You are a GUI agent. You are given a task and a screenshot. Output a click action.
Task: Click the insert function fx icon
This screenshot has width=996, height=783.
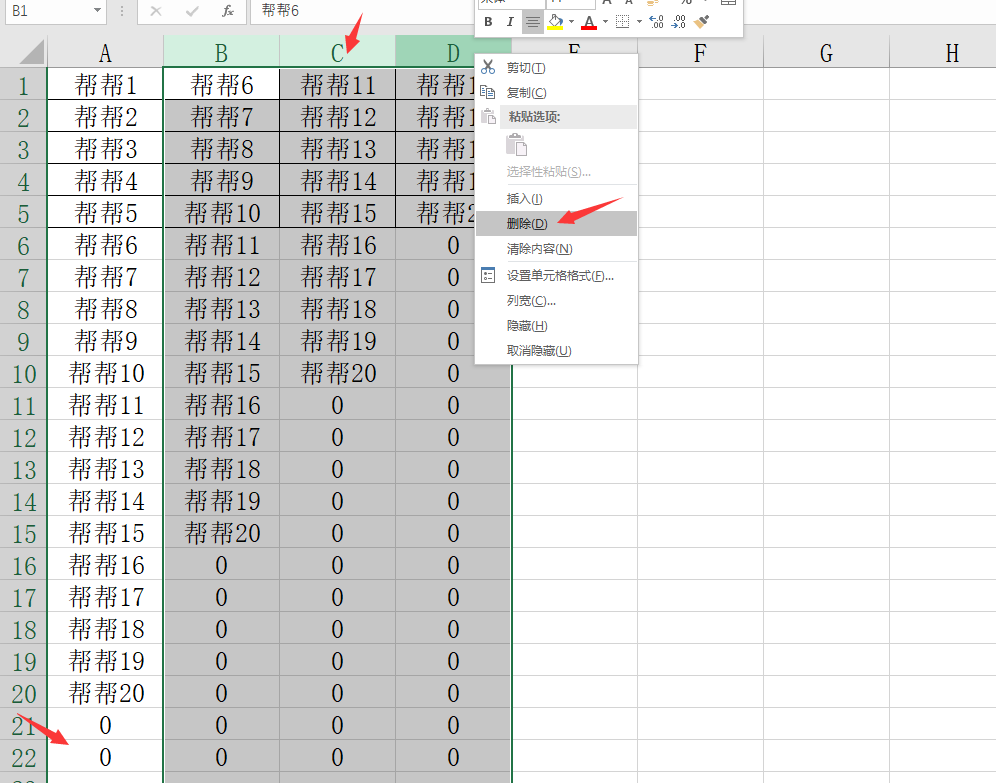(228, 10)
